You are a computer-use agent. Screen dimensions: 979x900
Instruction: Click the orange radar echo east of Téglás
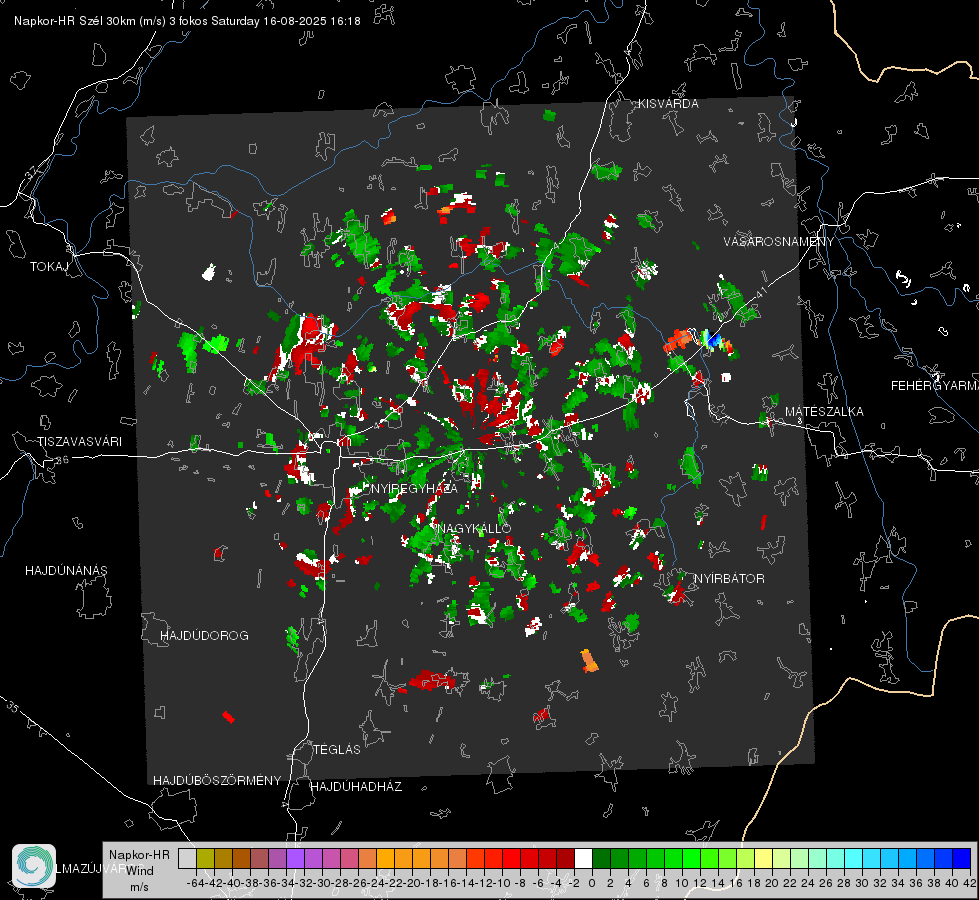[x=589, y=661]
